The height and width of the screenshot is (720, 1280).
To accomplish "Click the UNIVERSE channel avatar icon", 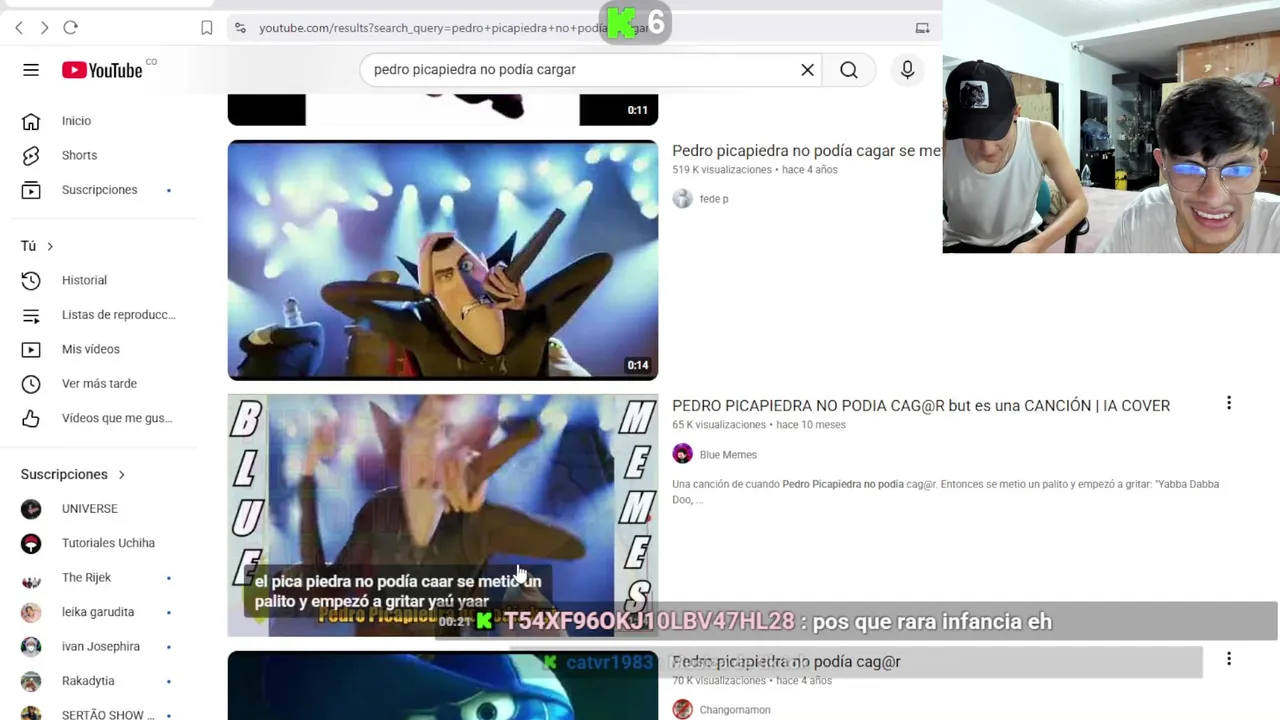I will pos(31,509).
